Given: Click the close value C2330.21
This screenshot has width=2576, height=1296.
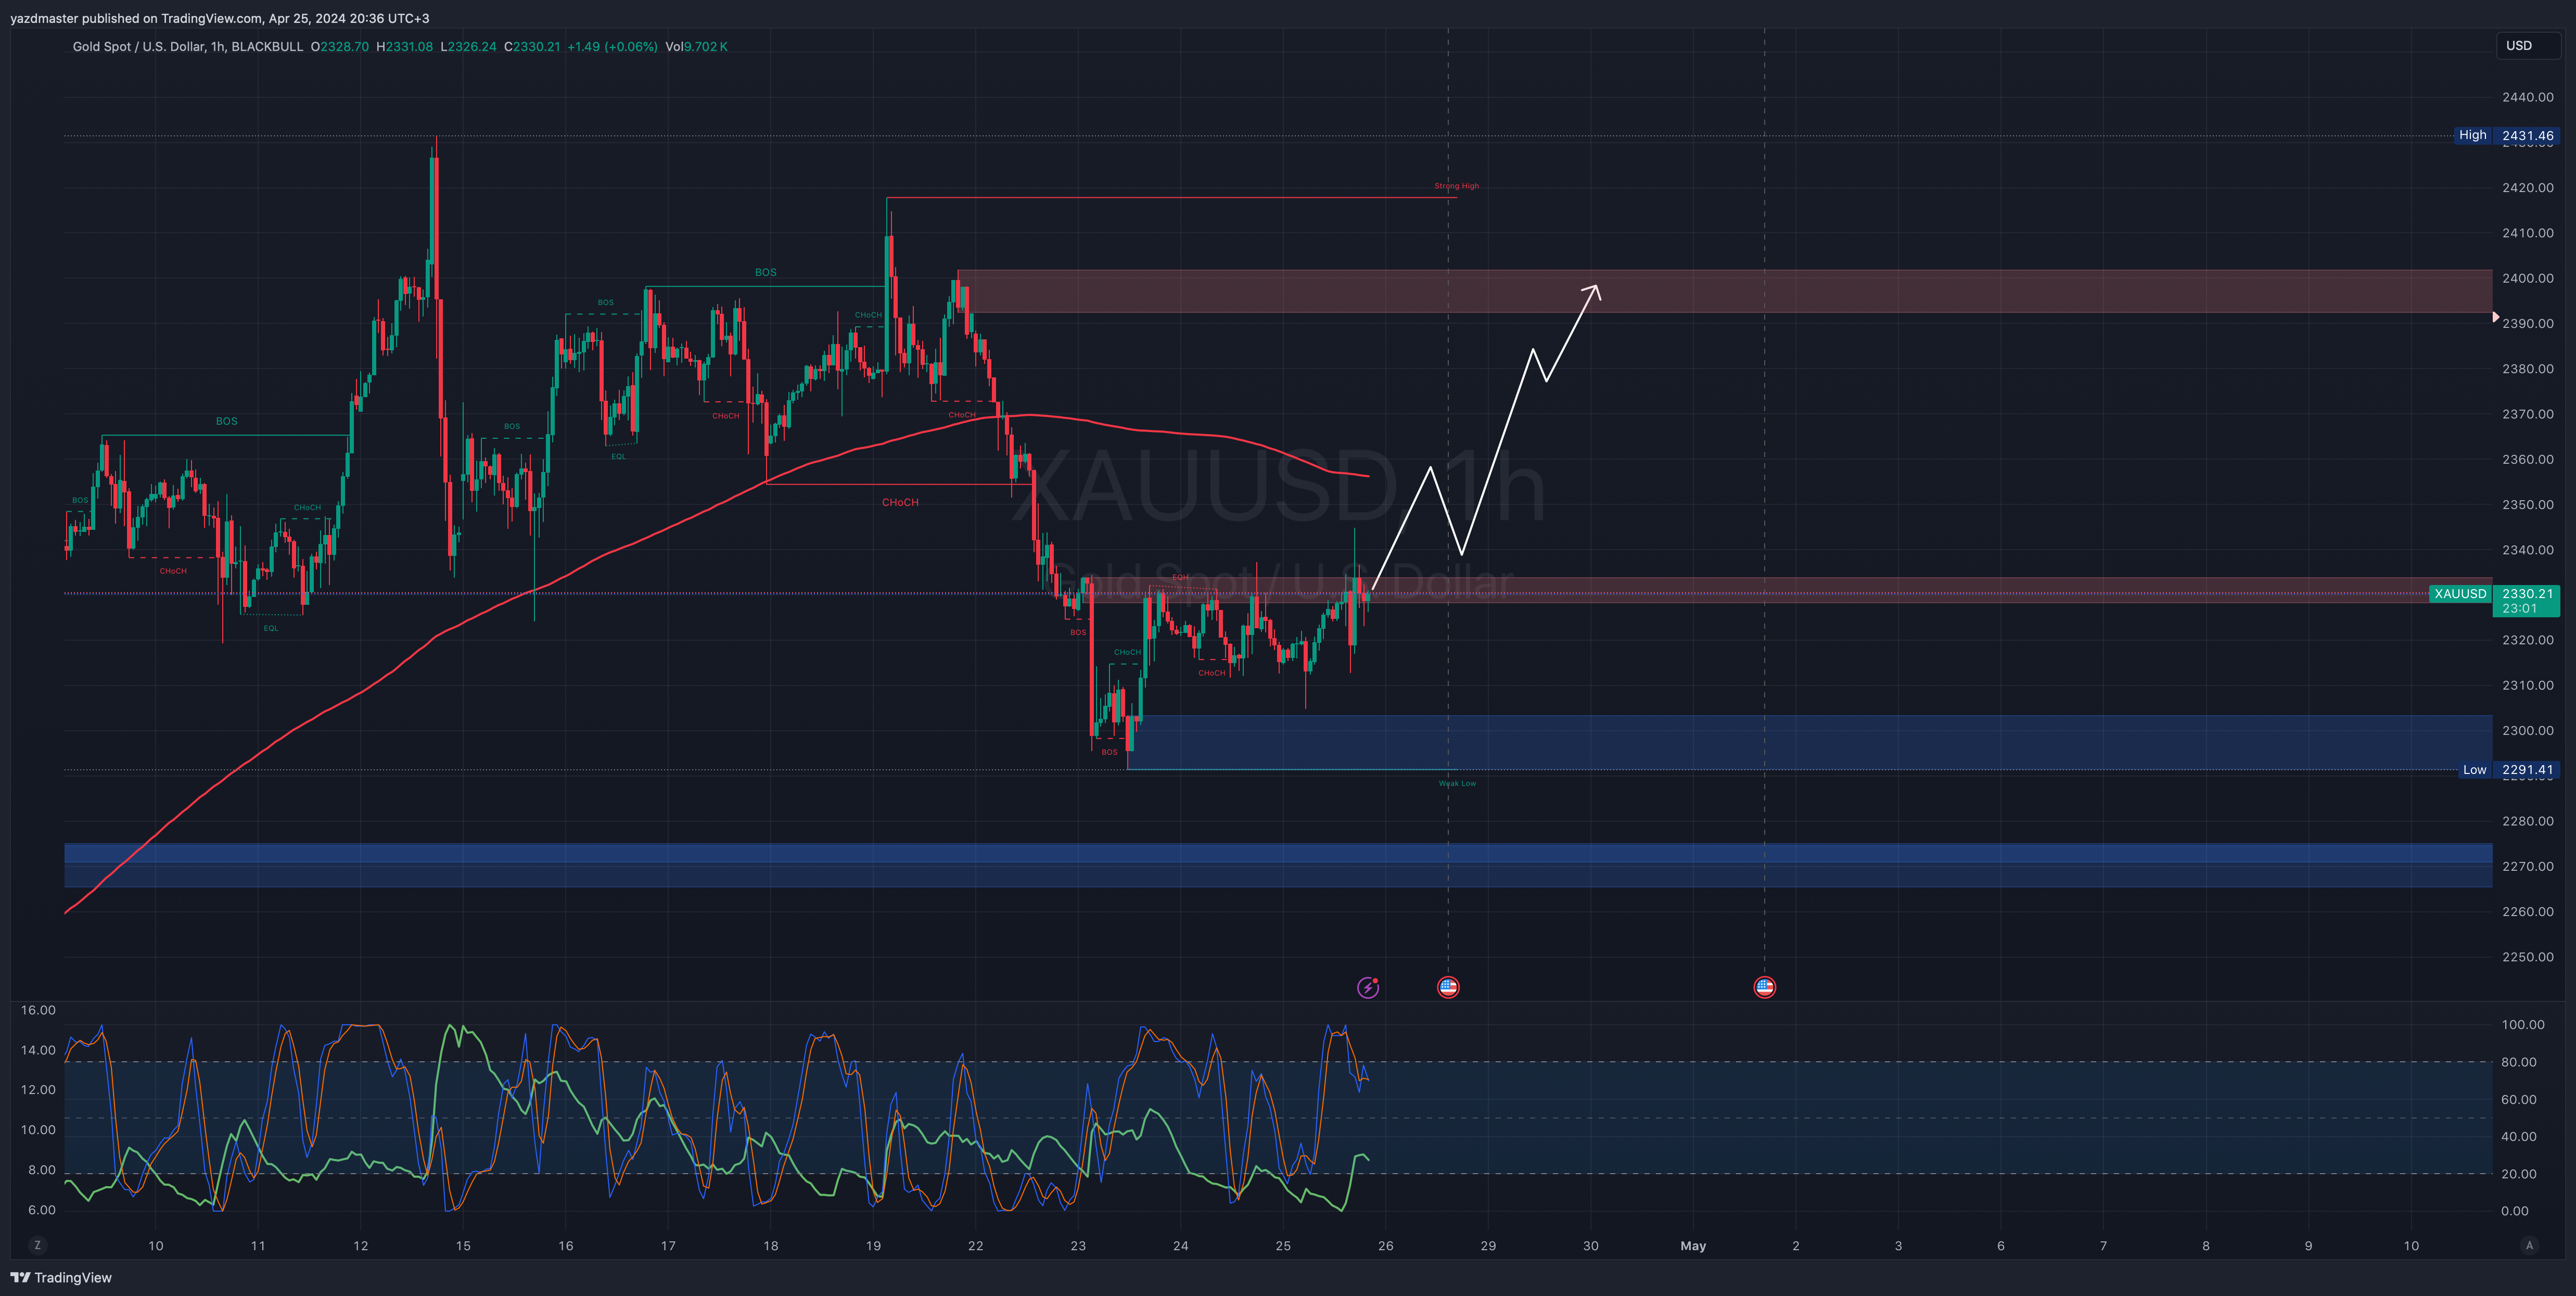Looking at the screenshot, I should [x=532, y=47].
